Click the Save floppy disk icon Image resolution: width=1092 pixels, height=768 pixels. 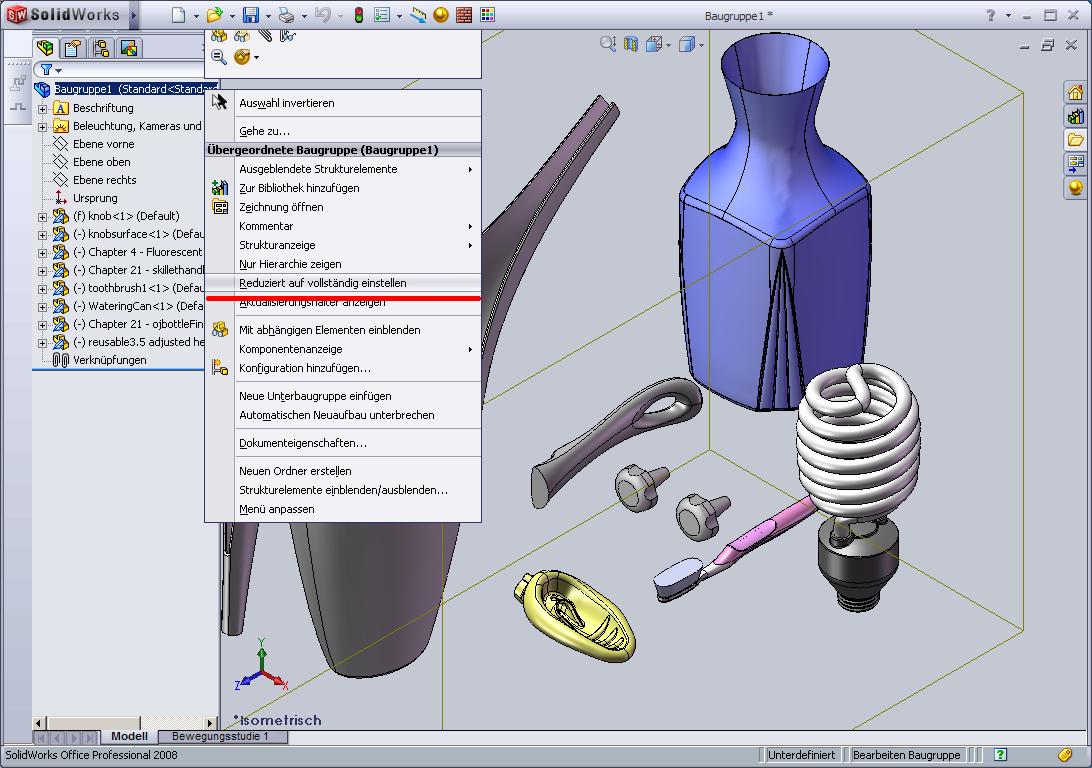click(x=250, y=15)
